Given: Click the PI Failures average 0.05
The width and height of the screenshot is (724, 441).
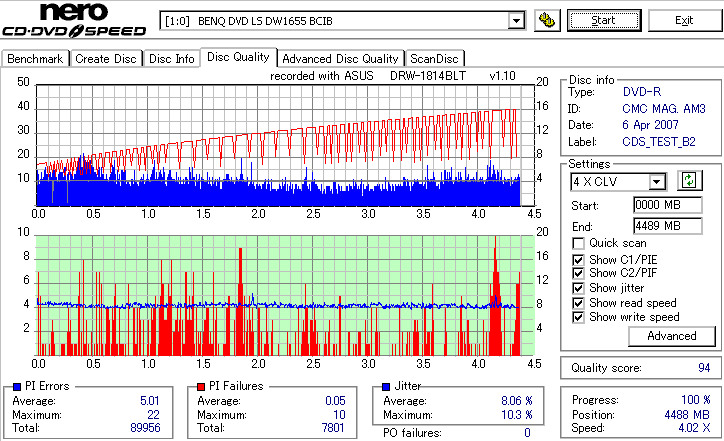Looking at the screenshot, I should (x=335, y=401).
